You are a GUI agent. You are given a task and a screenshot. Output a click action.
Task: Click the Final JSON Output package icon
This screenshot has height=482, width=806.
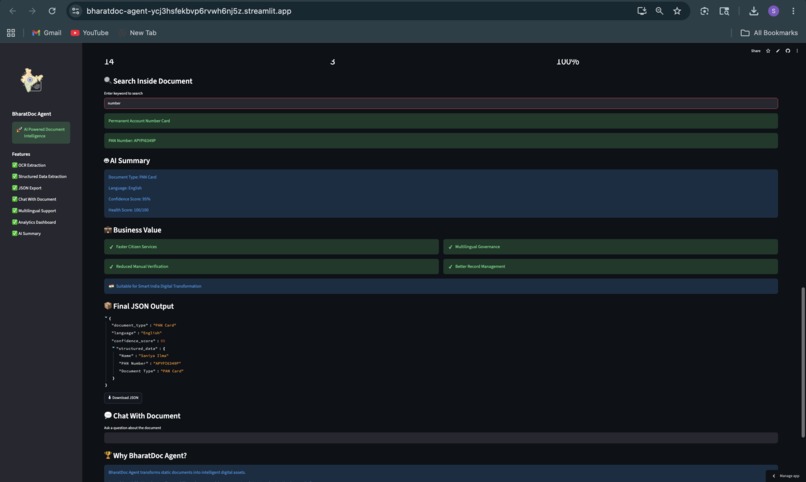pyautogui.click(x=107, y=306)
